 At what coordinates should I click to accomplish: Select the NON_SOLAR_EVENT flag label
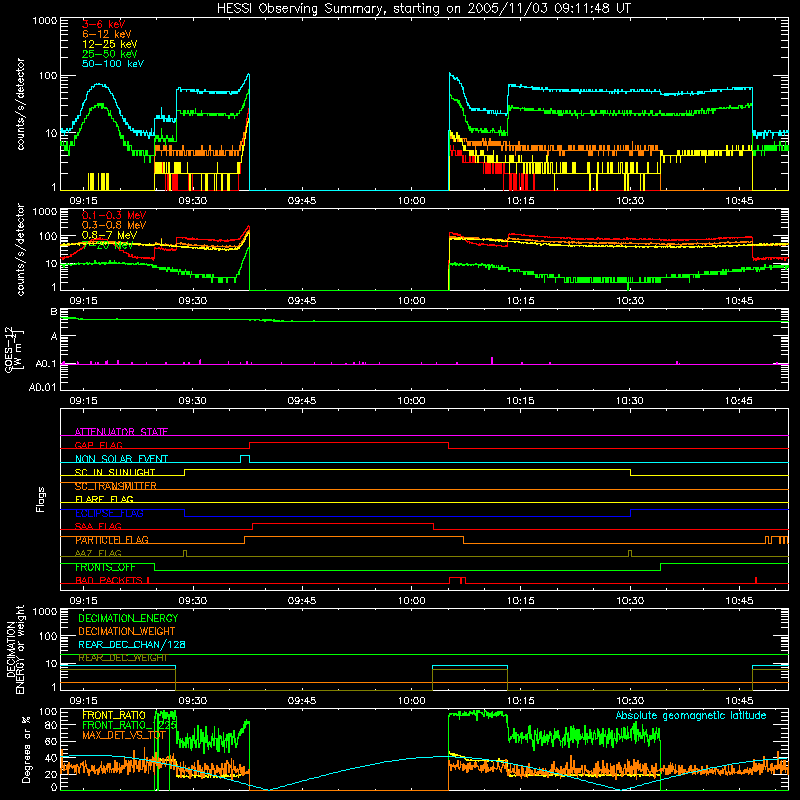click(121, 459)
